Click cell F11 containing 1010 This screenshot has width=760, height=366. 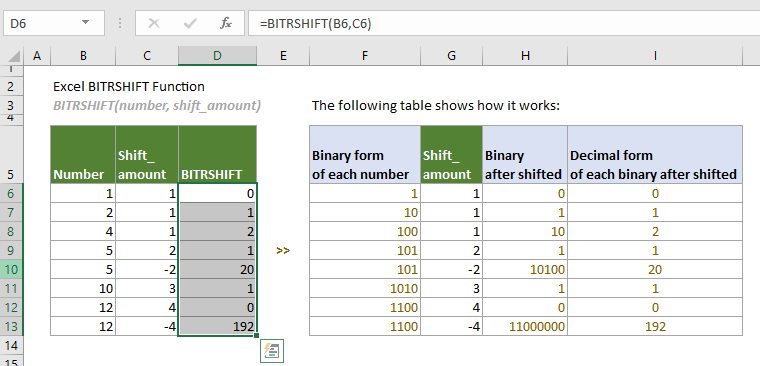point(365,288)
